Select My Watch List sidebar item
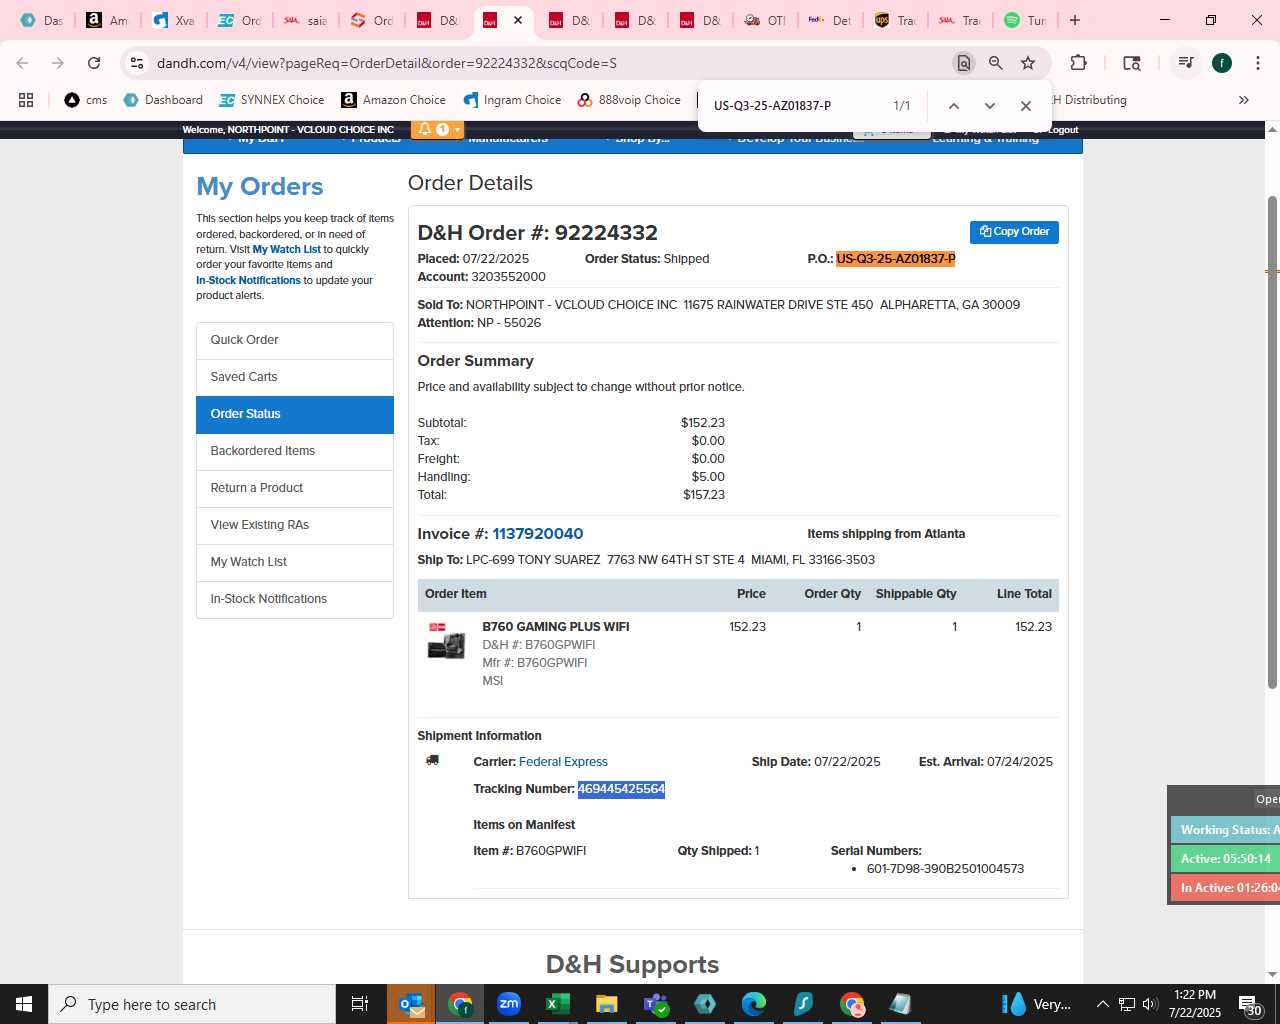 click(x=295, y=562)
